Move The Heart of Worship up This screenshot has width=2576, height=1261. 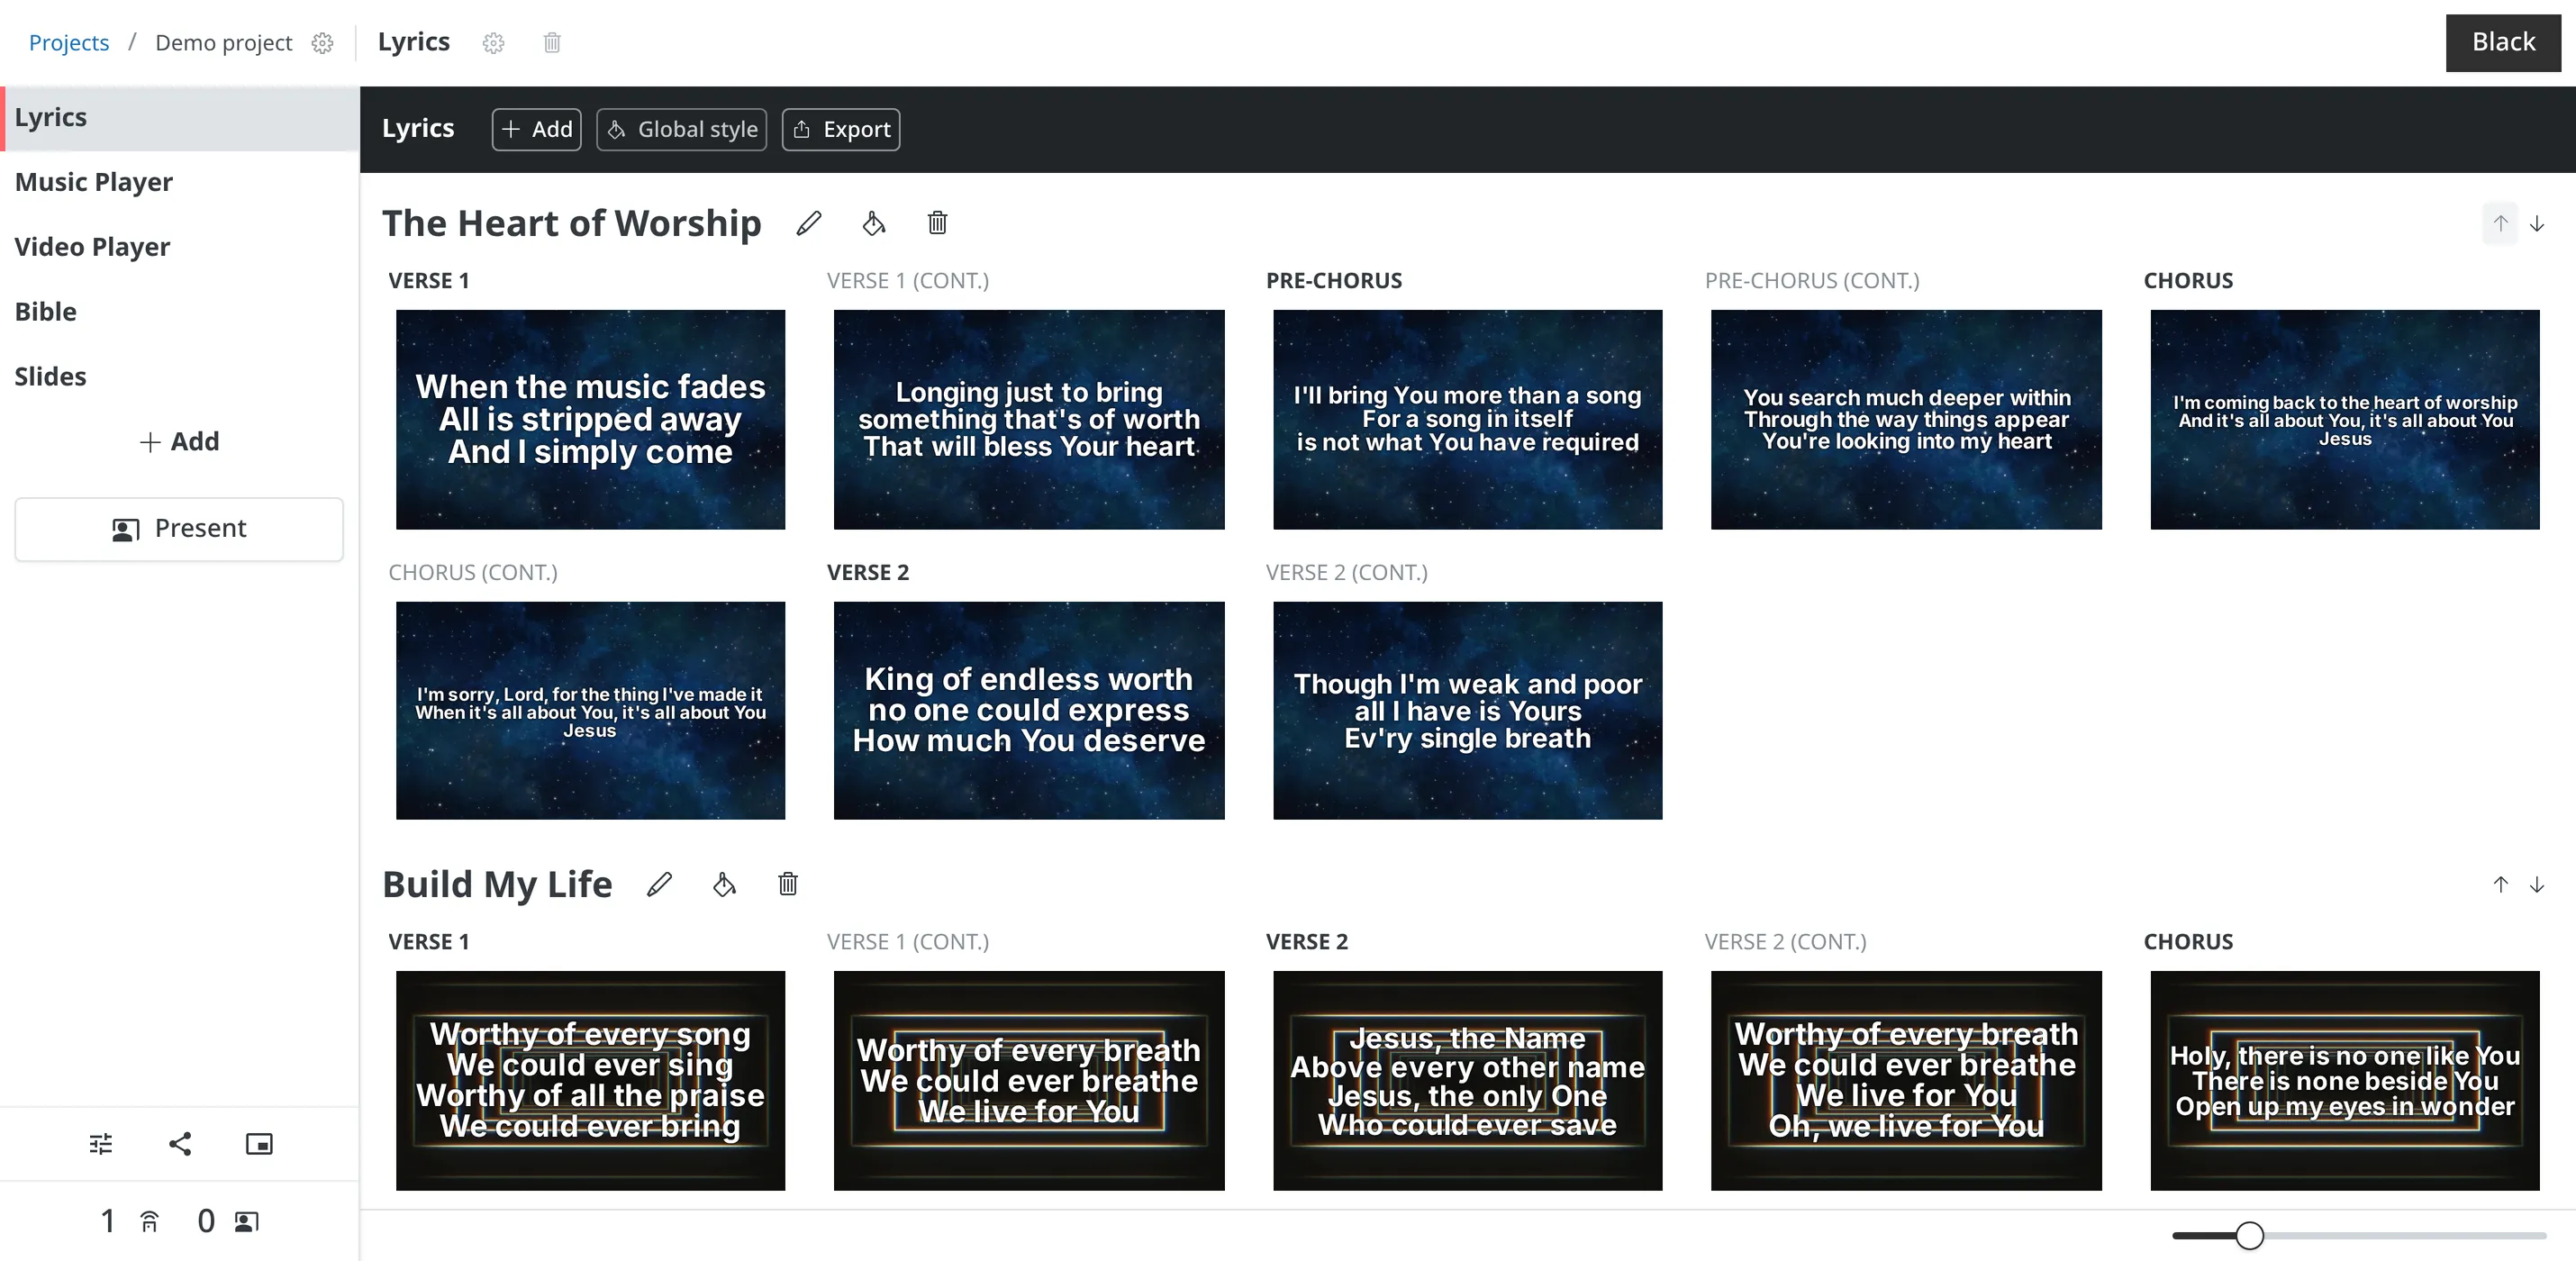[x=2500, y=224]
